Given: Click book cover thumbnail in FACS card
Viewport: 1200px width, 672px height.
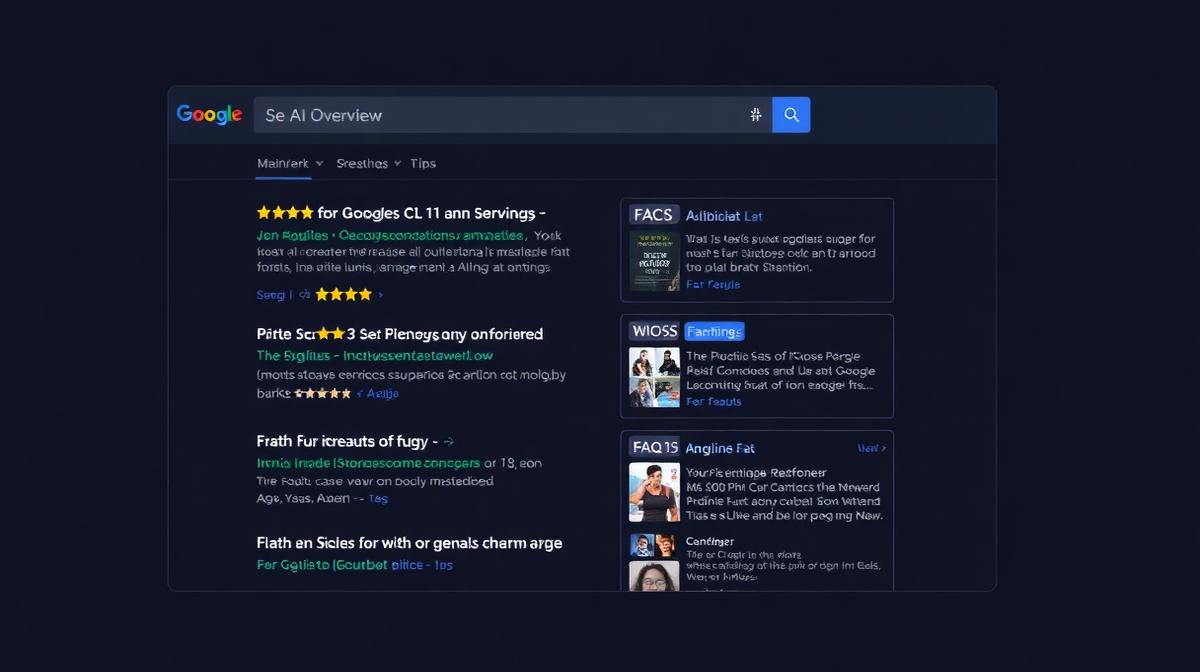Looking at the screenshot, I should 655,262.
